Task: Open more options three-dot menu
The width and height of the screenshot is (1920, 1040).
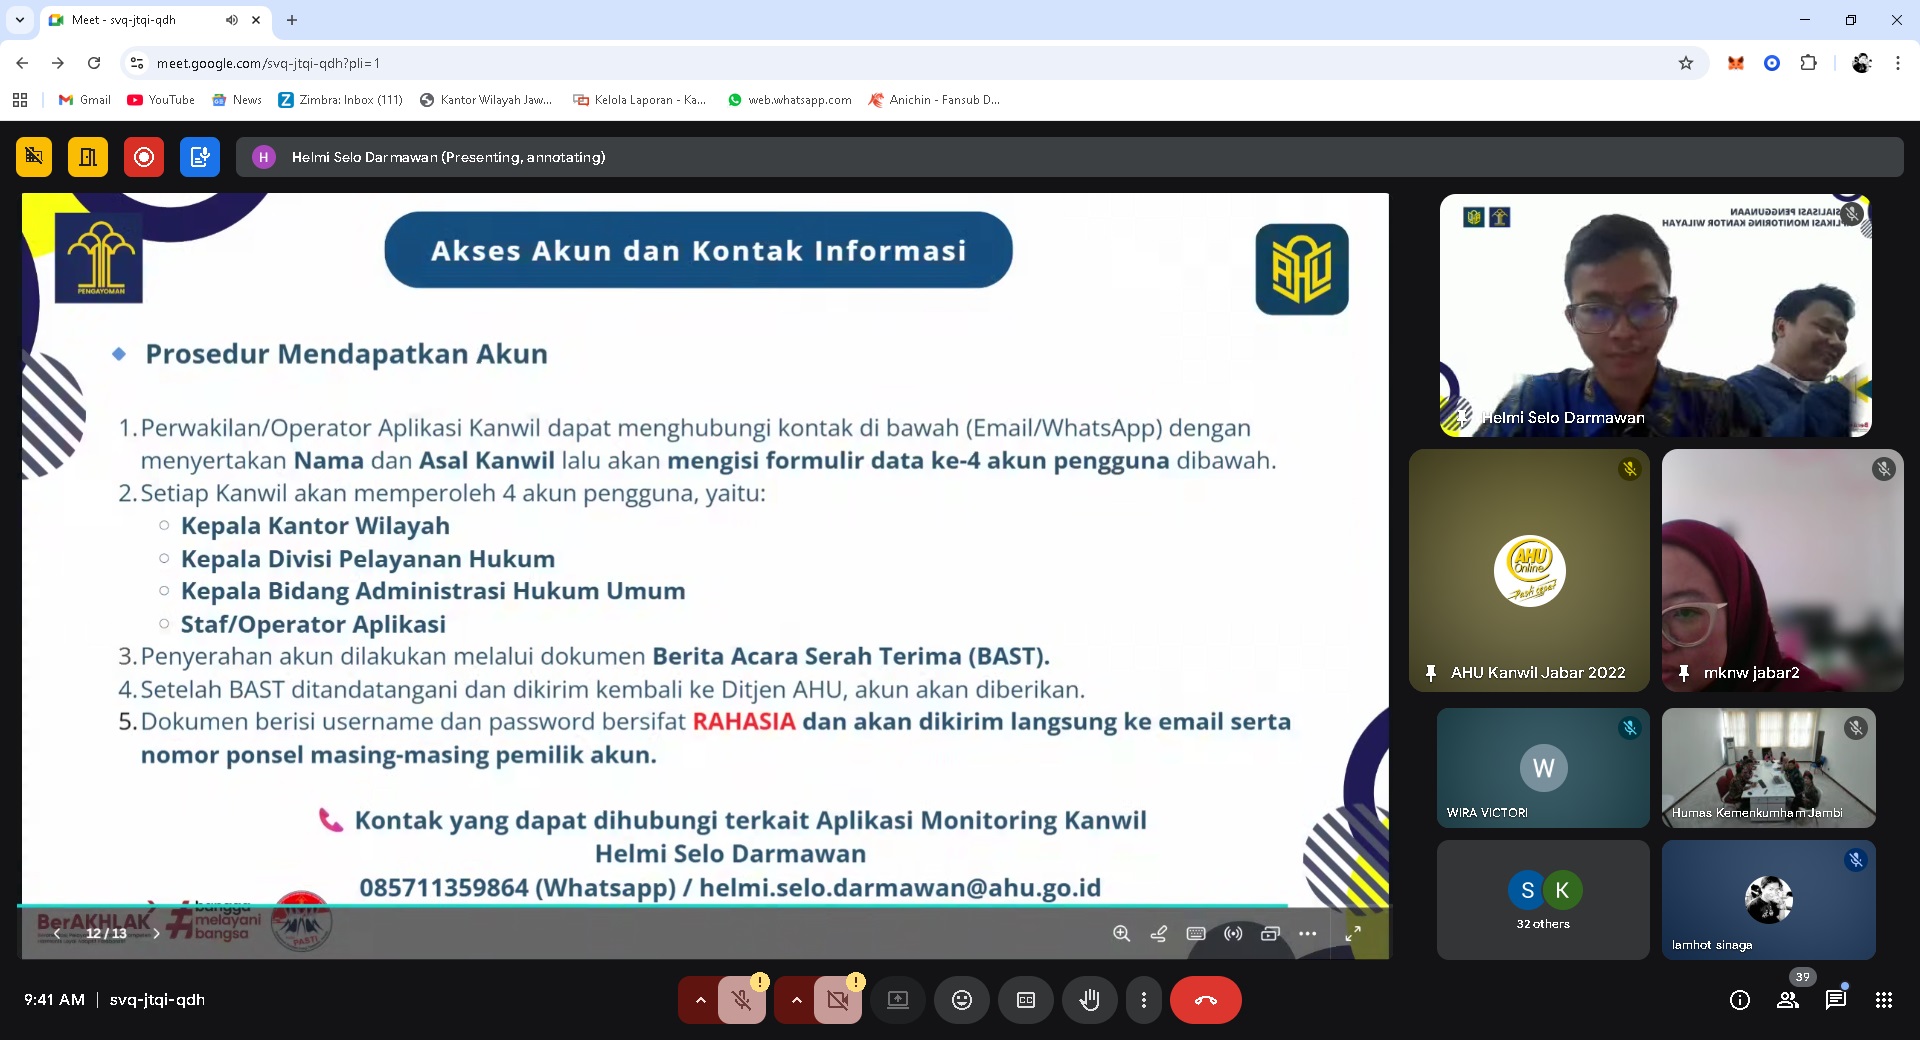Action: [1143, 1000]
